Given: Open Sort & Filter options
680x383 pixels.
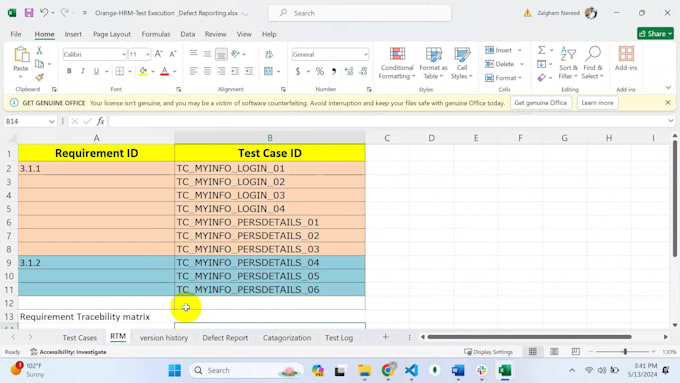Looking at the screenshot, I should tap(568, 63).
